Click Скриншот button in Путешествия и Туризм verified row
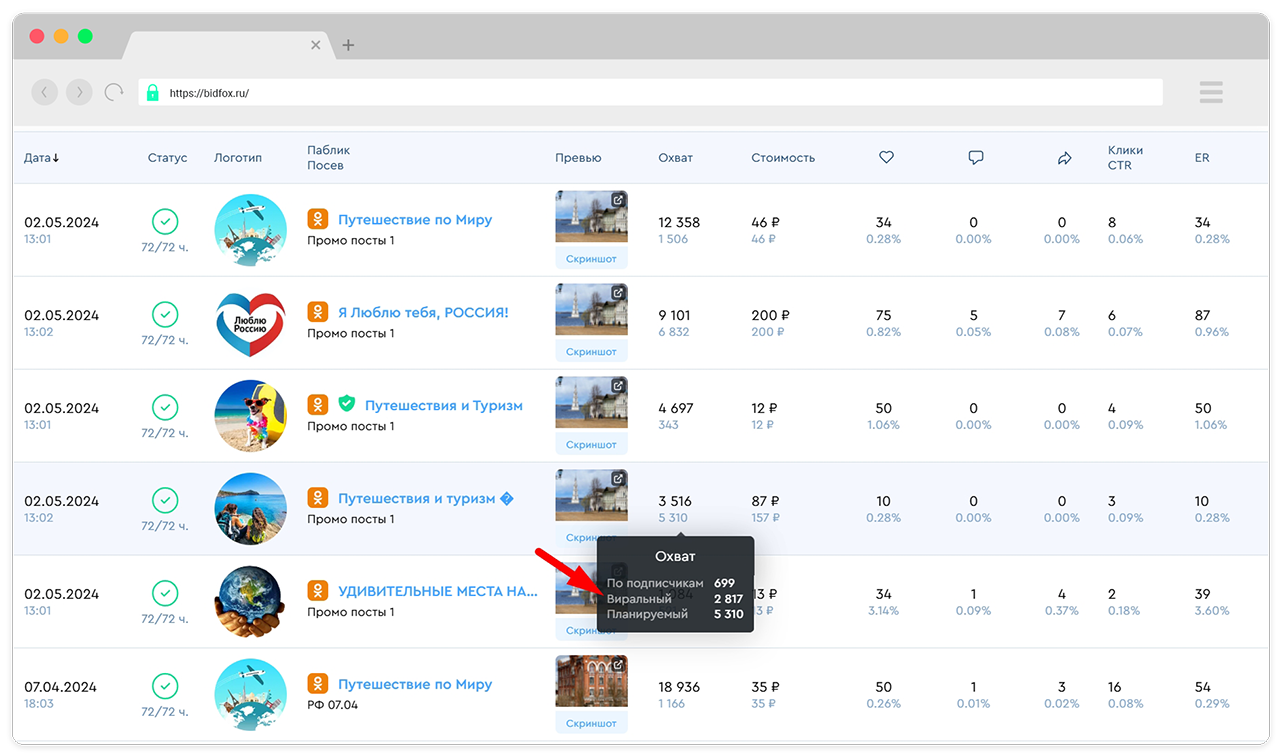The width and height of the screenshot is (1280, 756). tap(591, 444)
